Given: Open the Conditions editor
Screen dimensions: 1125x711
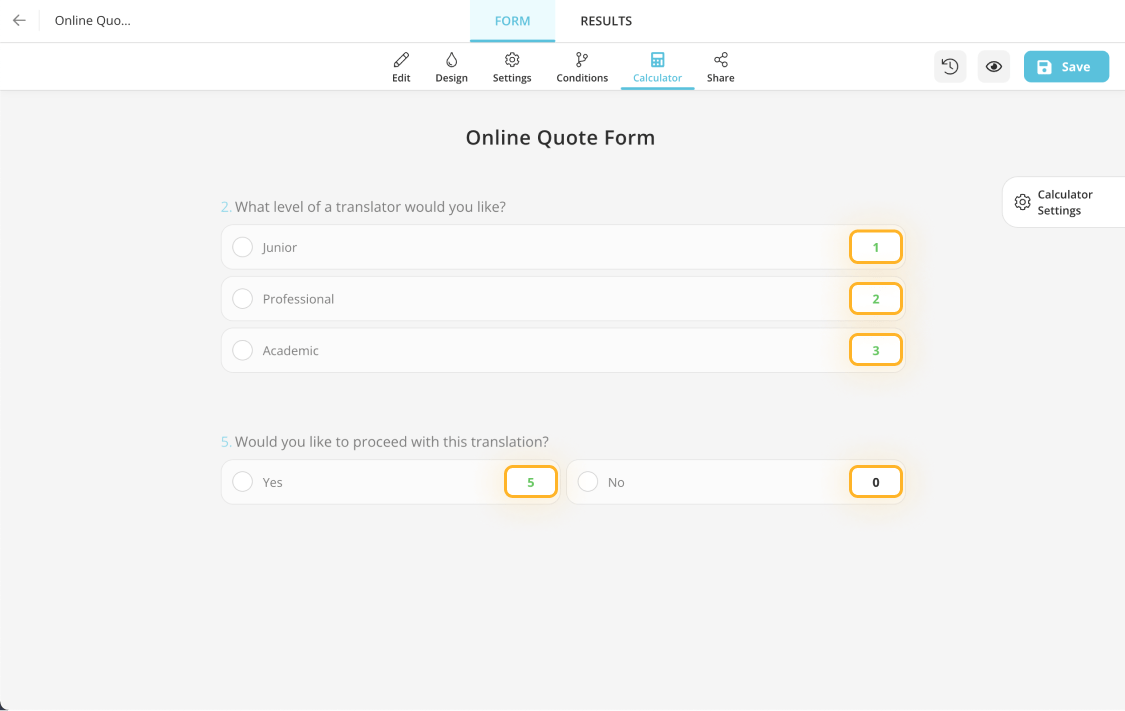Looking at the screenshot, I should [x=581, y=66].
